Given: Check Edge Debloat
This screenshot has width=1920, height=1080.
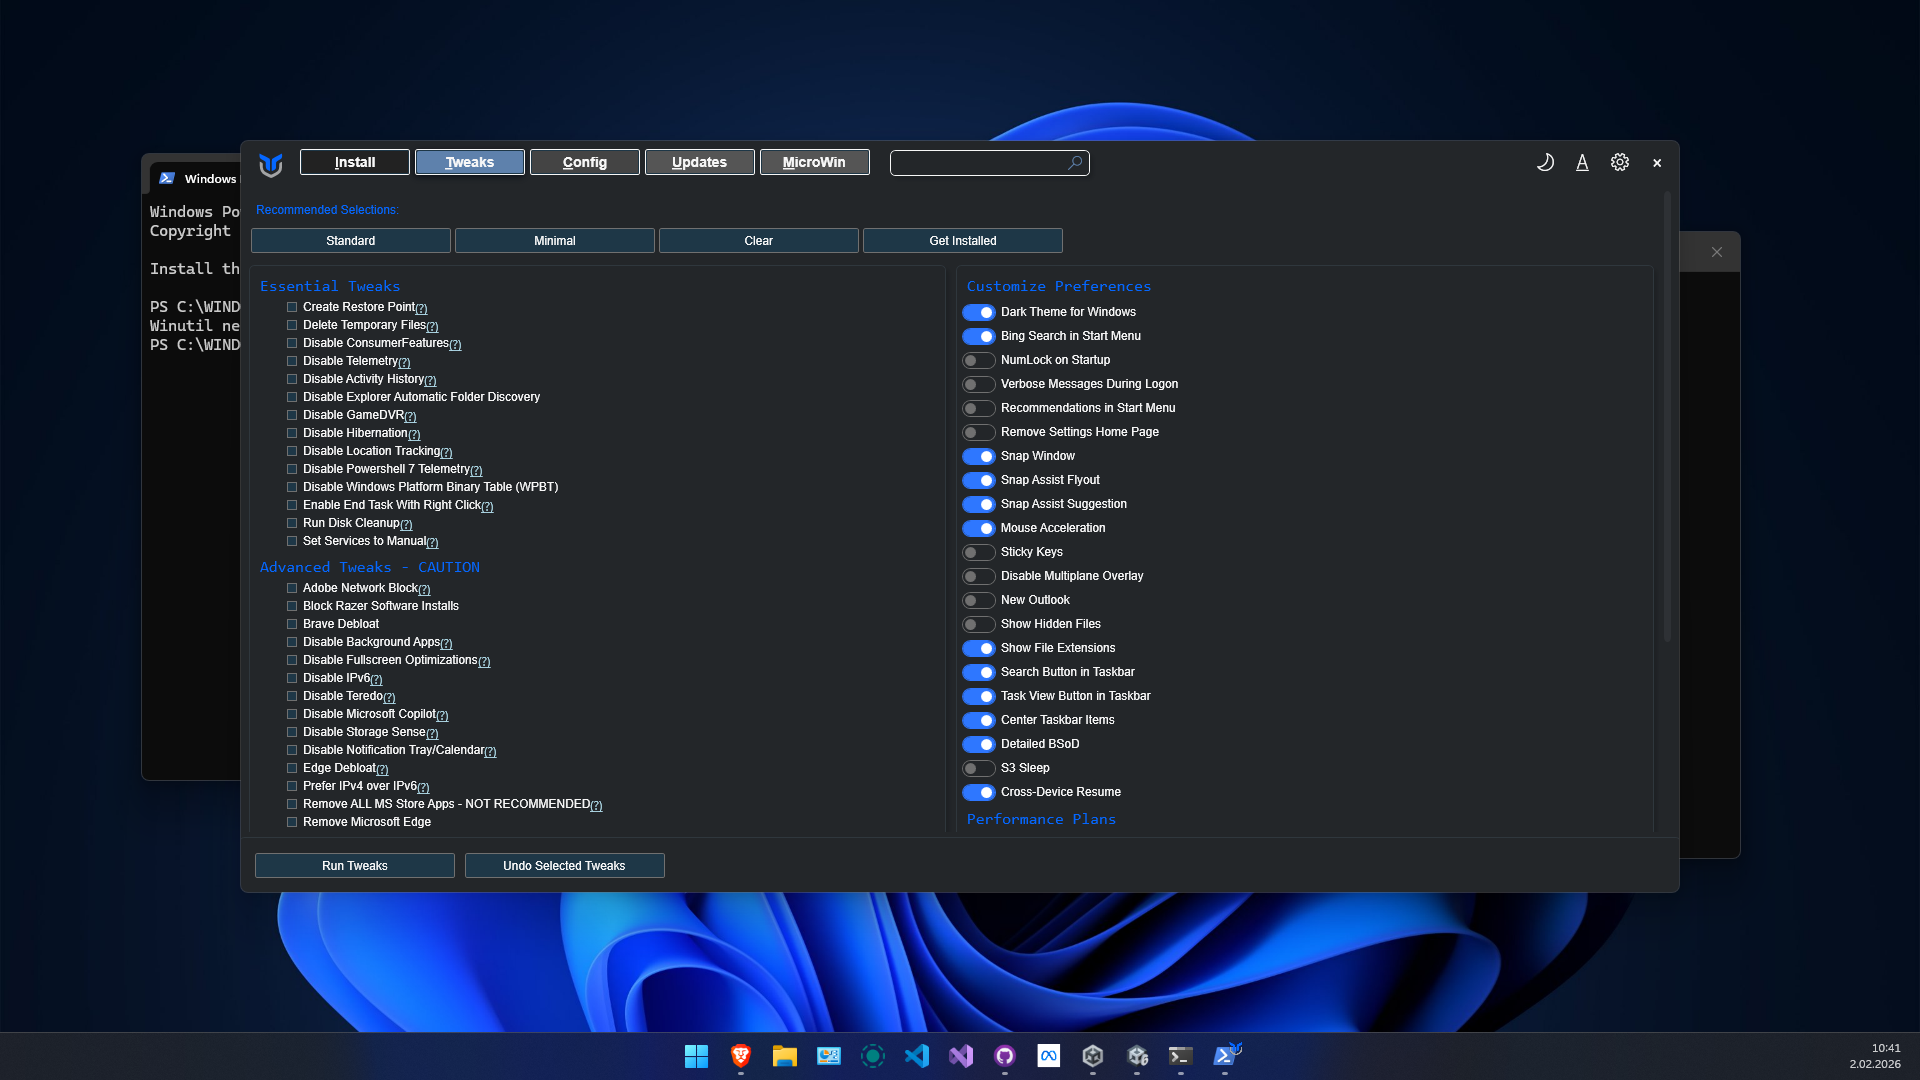Looking at the screenshot, I should [x=292, y=769].
